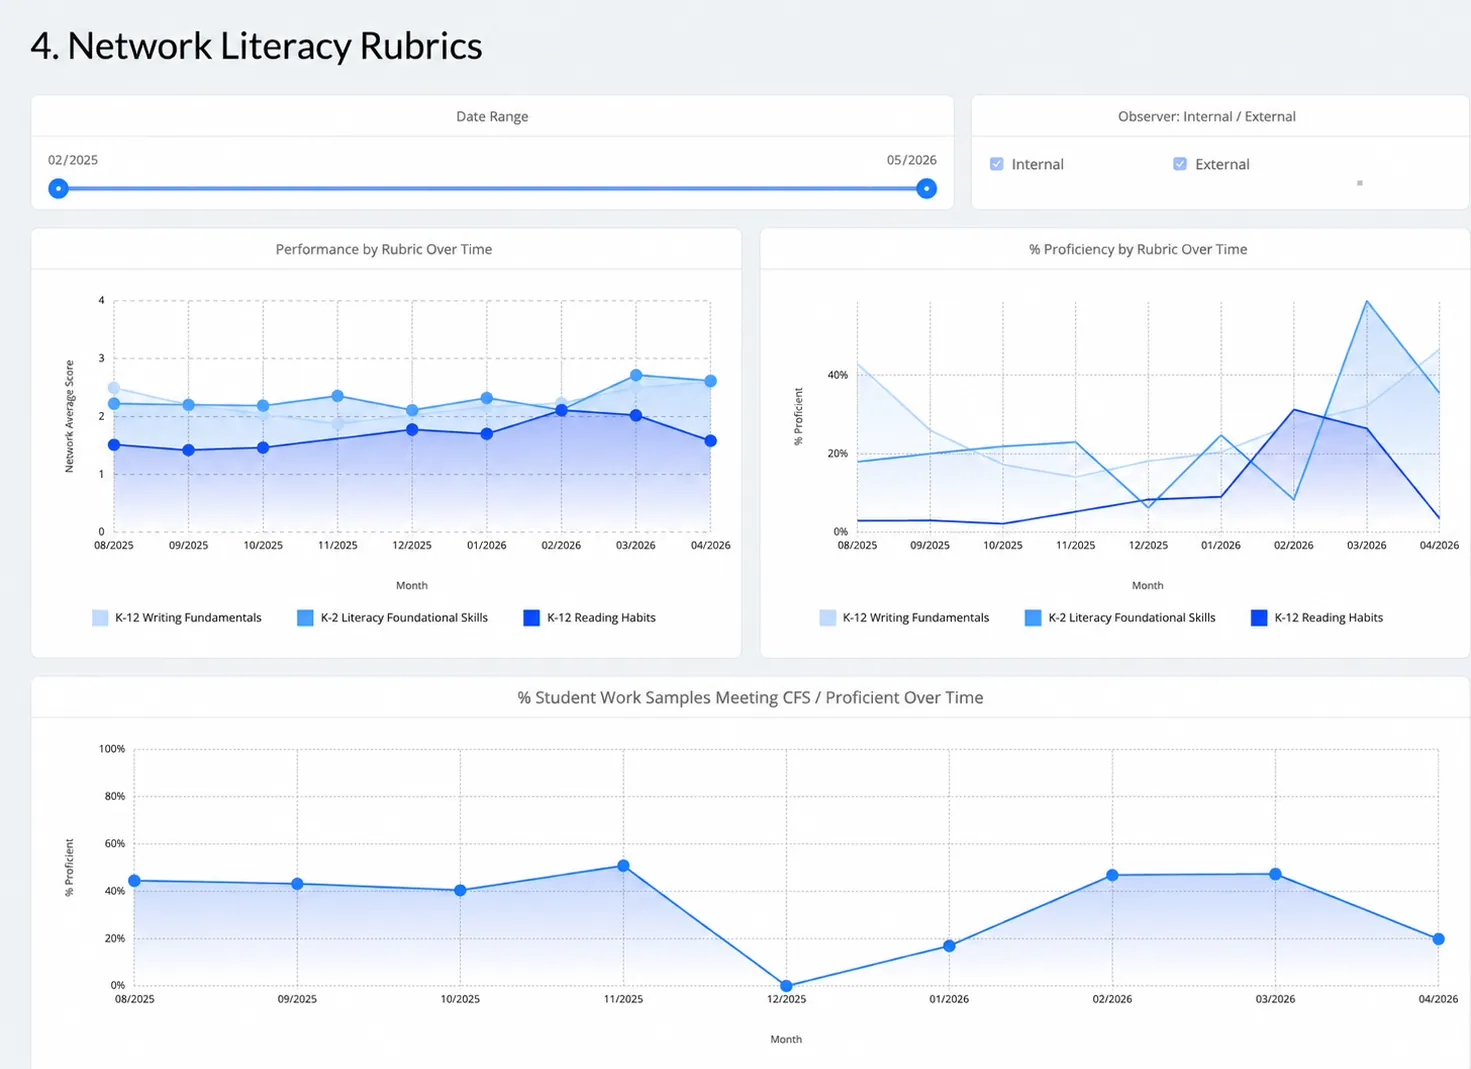
Task: Click the 03/2026 data point in Student Work Samples chart
Action: click(1275, 874)
